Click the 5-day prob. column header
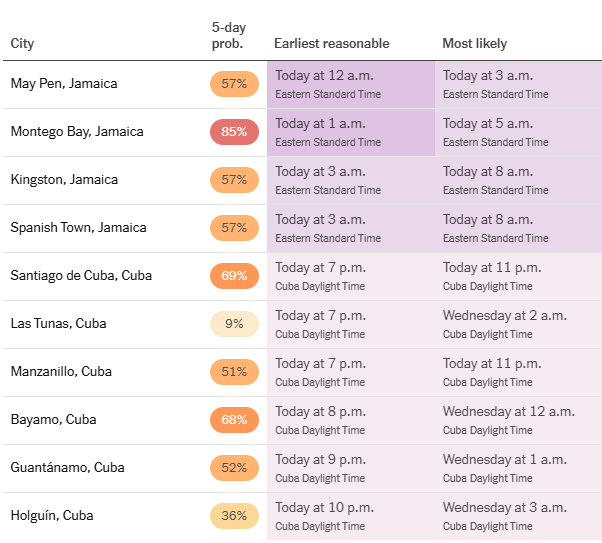This screenshot has height=543, width=602. coord(228,36)
